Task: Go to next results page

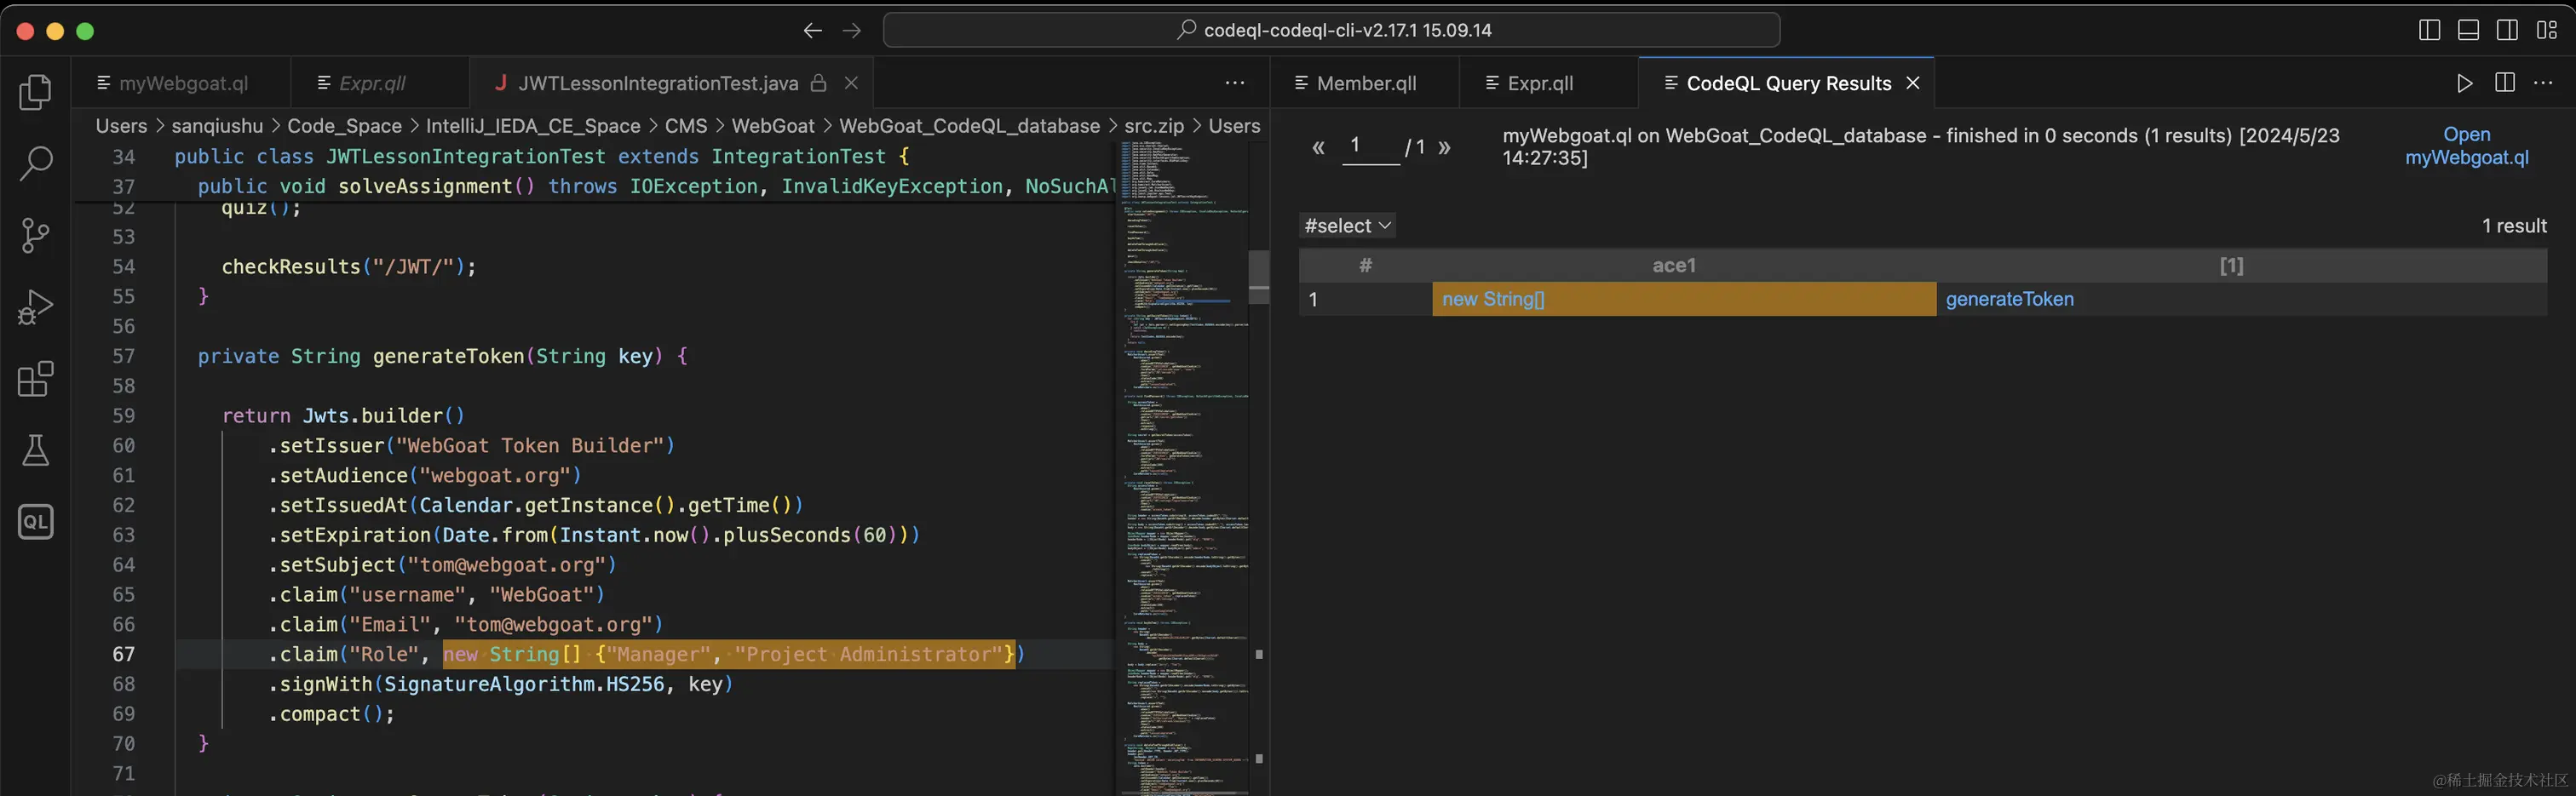Action: (1444, 148)
